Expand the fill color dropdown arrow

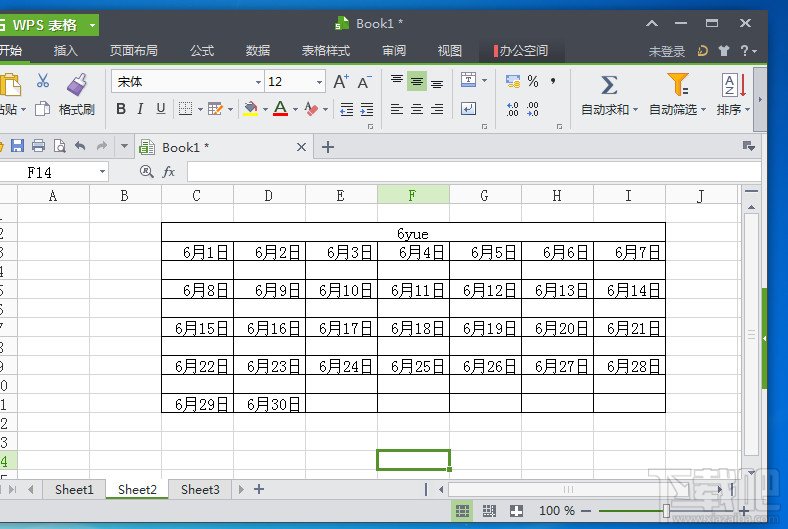pyautogui.click(x=265, y=110)
